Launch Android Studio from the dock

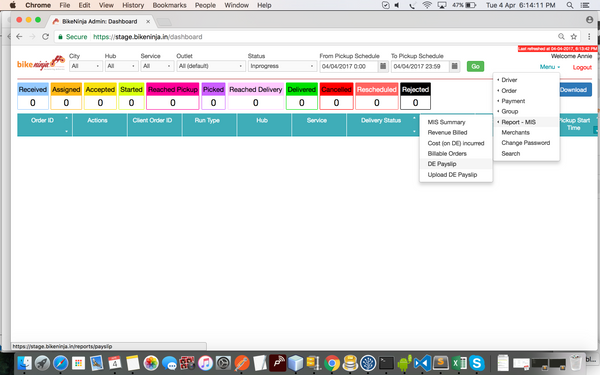[404, 363]
